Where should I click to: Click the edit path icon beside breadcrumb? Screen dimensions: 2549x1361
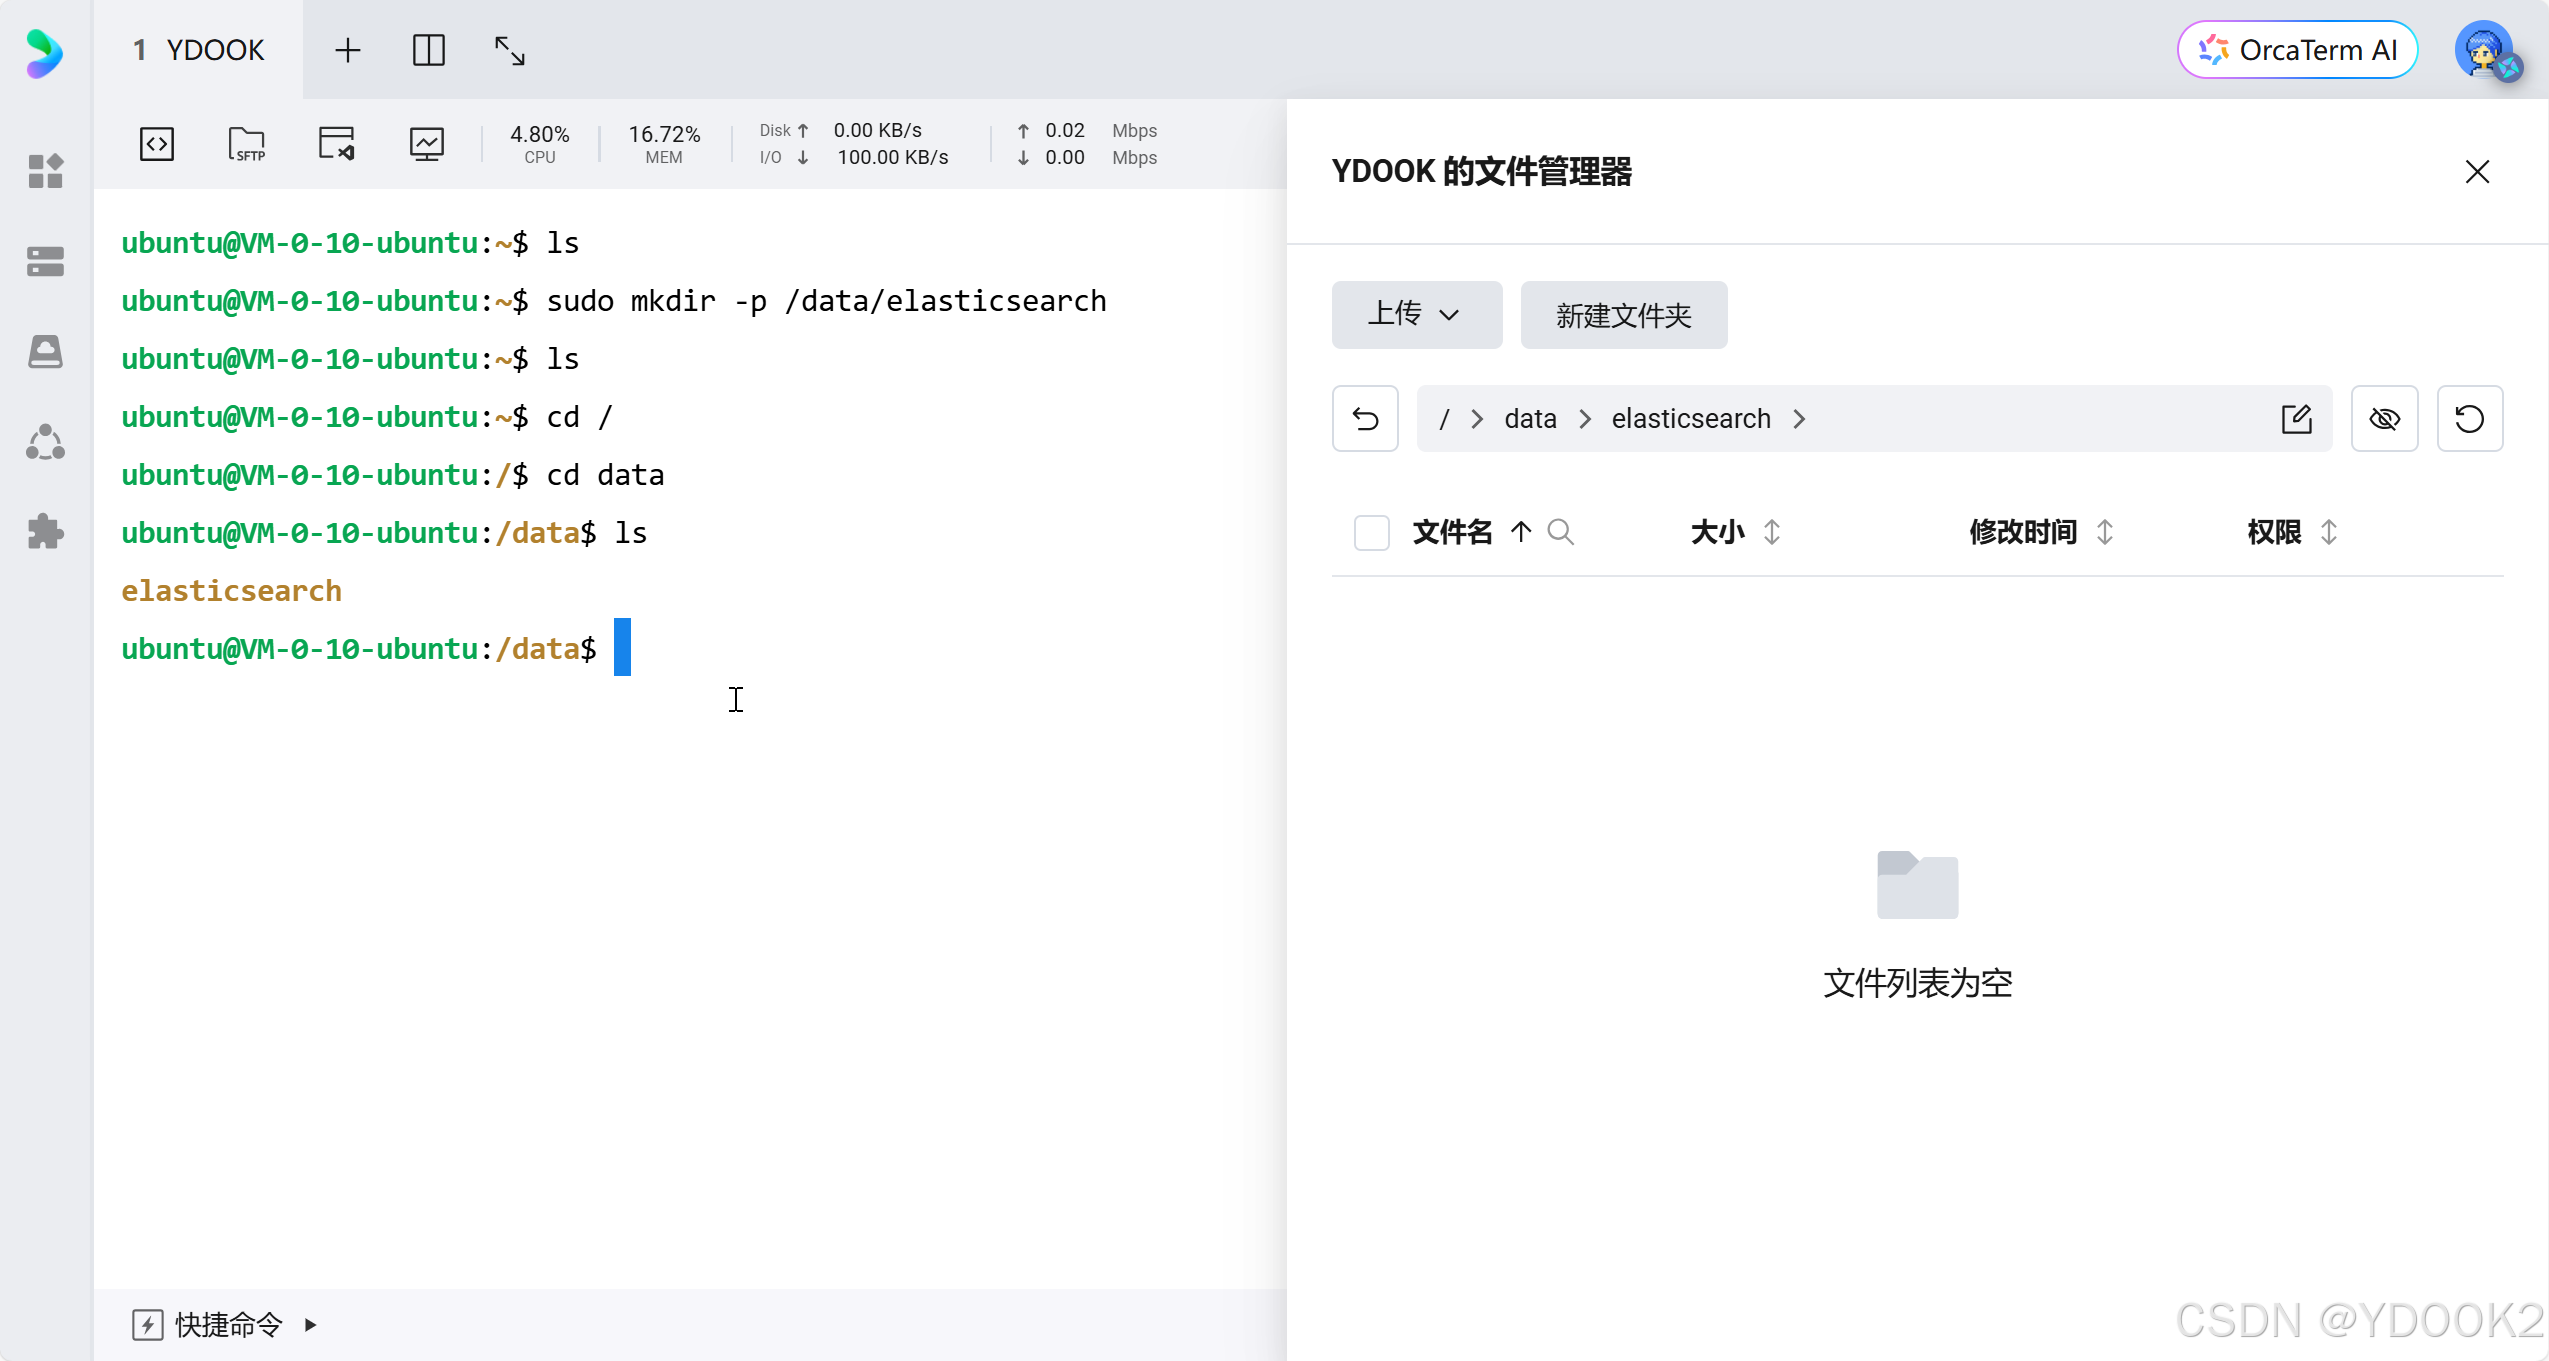[x=2298, y=418]
